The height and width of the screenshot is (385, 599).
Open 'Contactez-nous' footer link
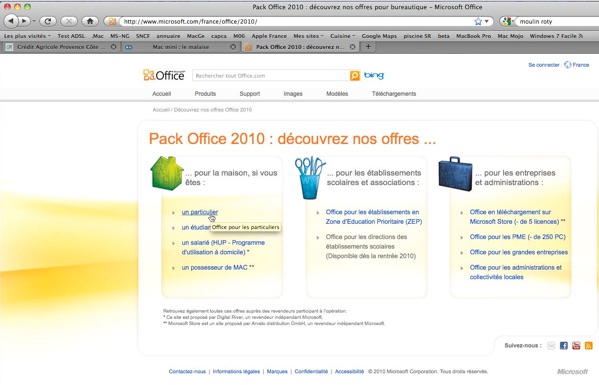click(x=187, y=371)
